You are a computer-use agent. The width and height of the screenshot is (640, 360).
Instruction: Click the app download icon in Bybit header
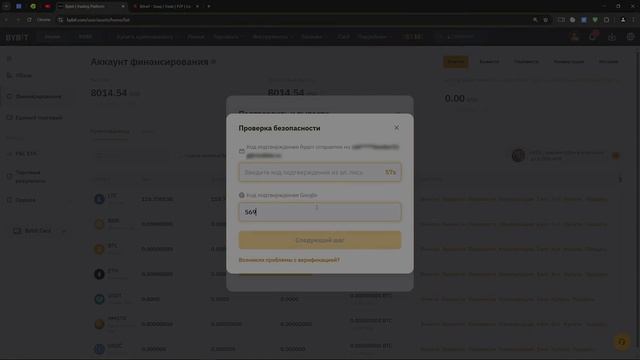611,37
